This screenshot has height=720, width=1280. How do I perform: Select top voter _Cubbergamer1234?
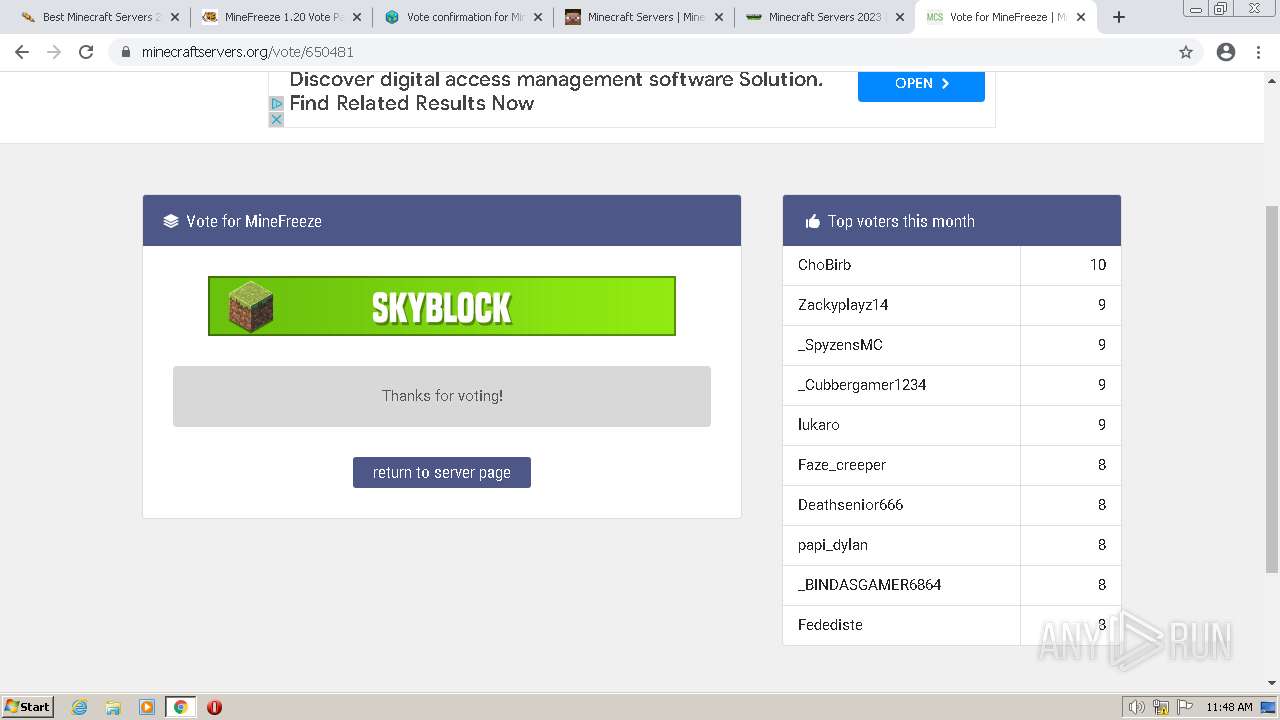pyautogui.click(x=862, y=385)
